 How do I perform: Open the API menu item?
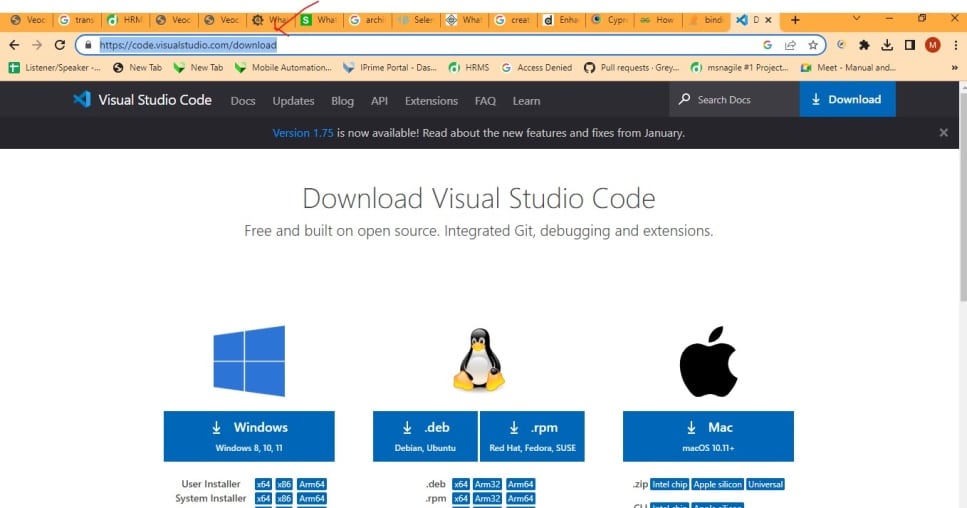pos(379,101)
